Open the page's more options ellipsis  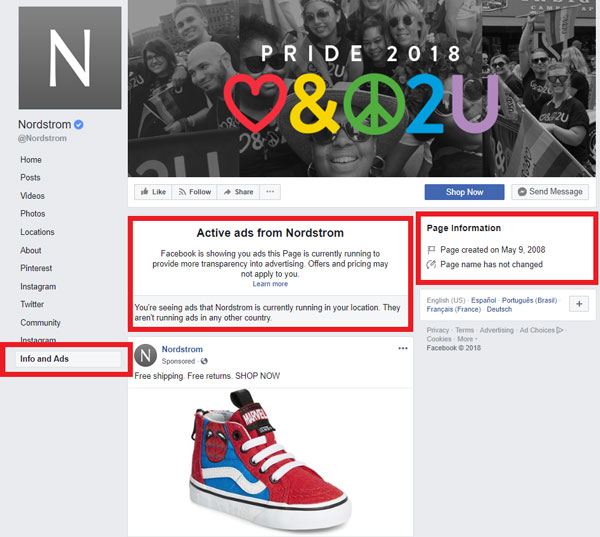pos(271,192)
